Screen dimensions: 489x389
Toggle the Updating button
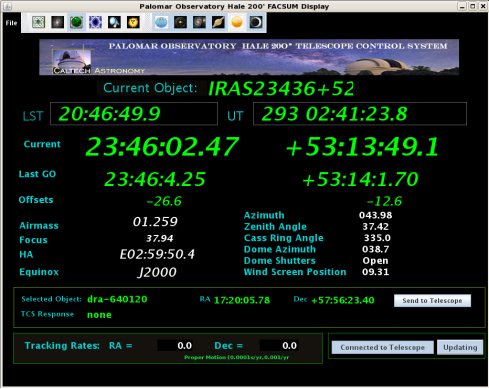pyautogui.click(x=460, y=347)
